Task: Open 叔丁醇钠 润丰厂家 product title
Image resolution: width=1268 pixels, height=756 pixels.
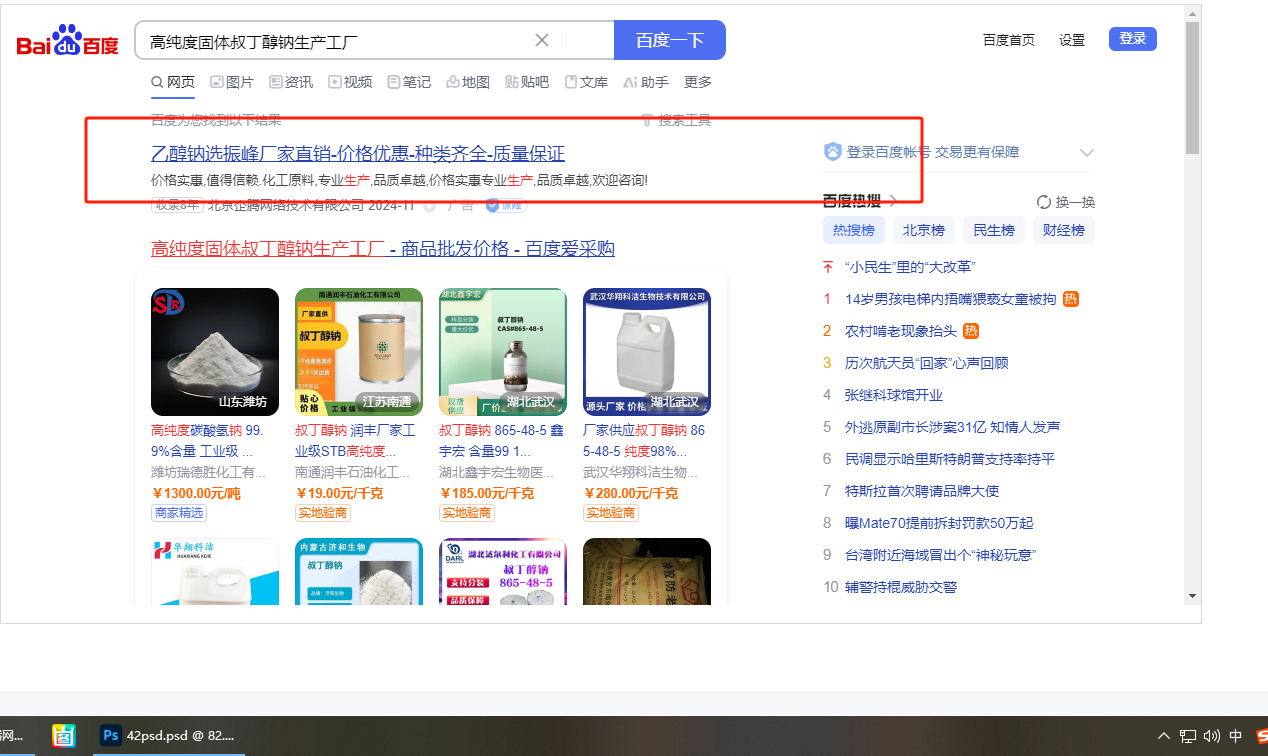Action: 355,440
